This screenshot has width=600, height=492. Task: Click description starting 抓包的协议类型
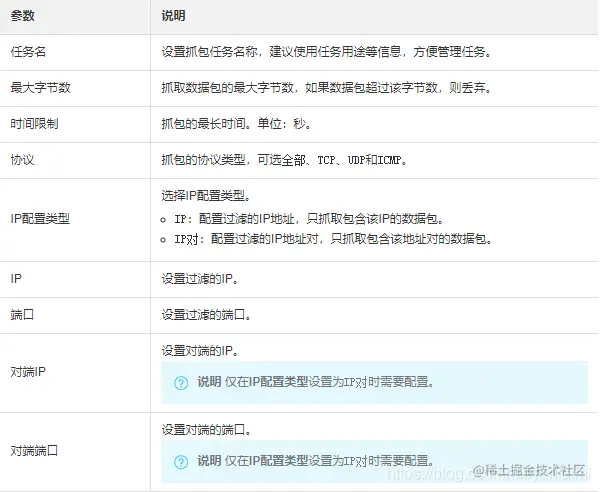(284, 160)
